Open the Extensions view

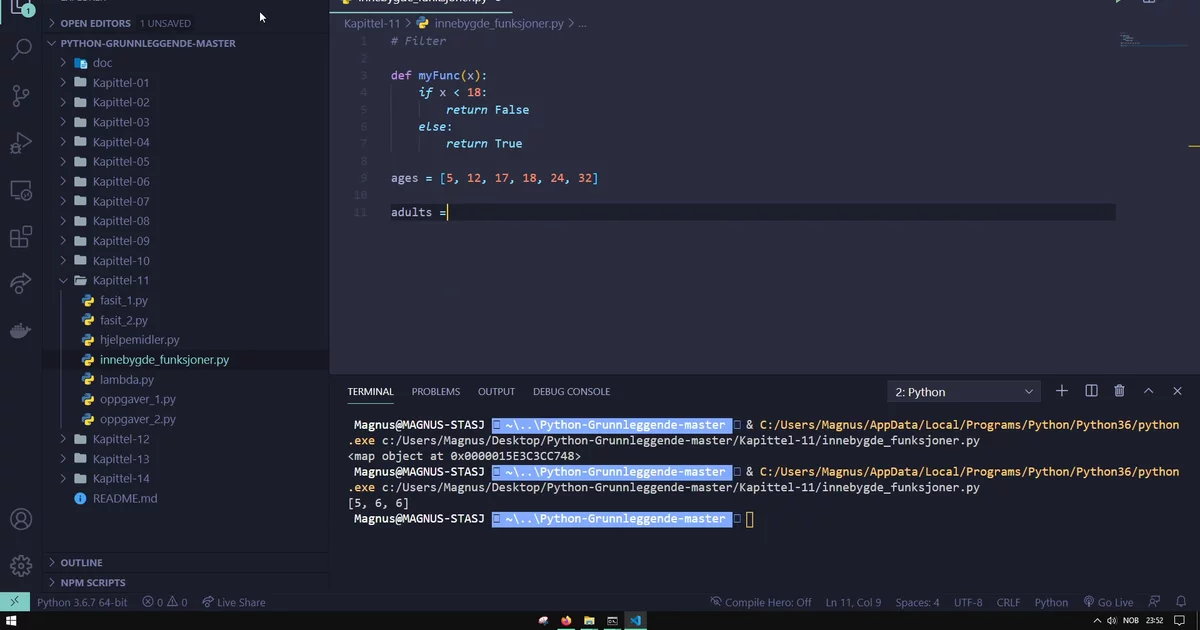20,237
